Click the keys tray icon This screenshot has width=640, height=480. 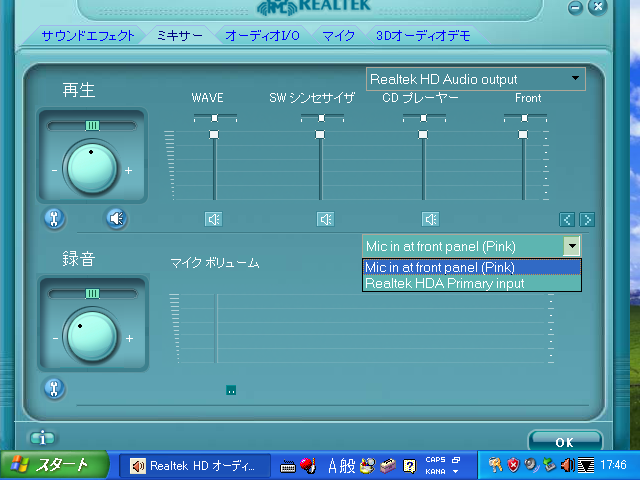pyautogui.click(x=496, y=465)
